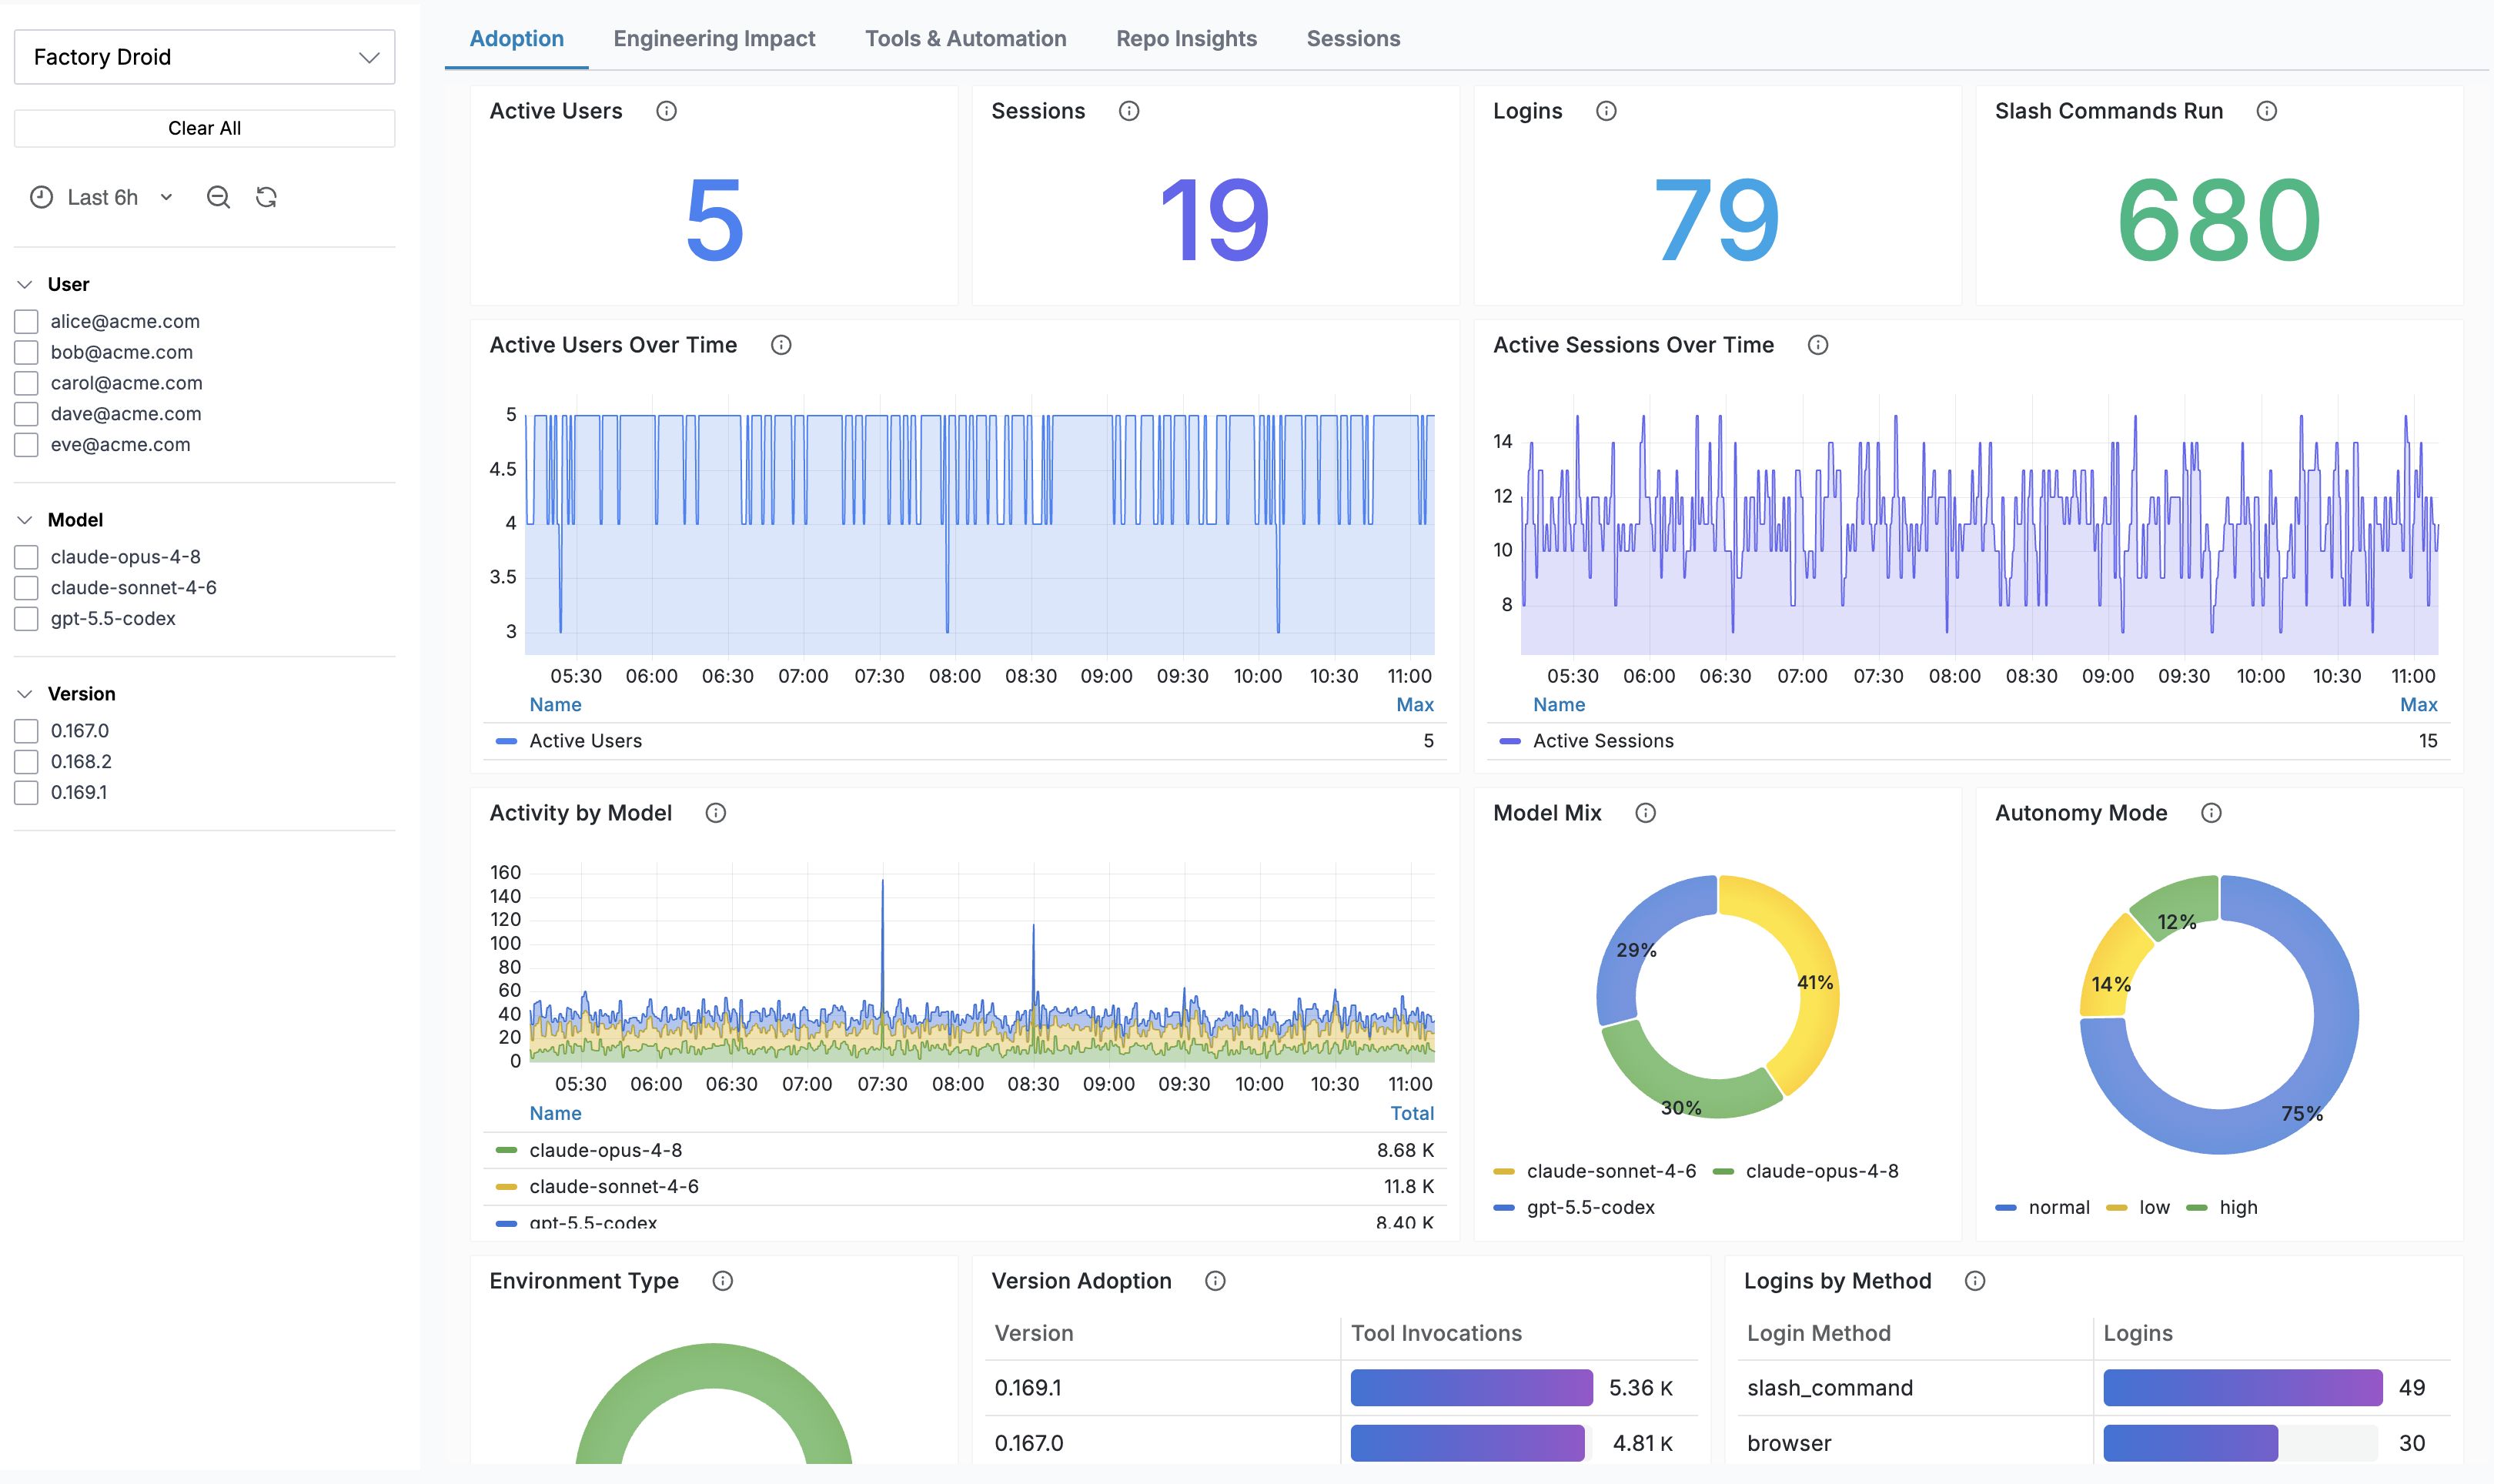This screenshot has width=2494, height=1484.
Task: Select the carol@acme.com checkbox
Action: pyautogui.click(x=26, y=383)
